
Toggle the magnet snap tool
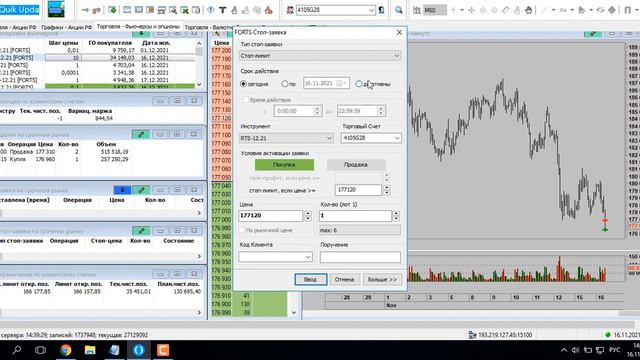(x=628, y=10)
